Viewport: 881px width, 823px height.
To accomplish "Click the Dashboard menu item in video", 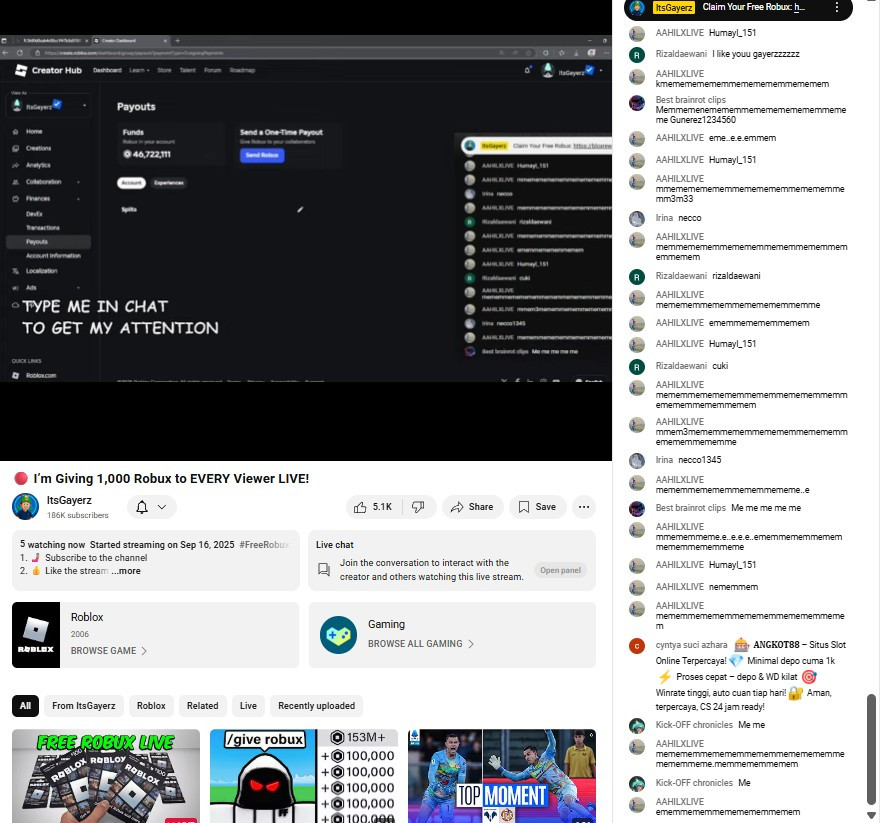I will point(107,70).
